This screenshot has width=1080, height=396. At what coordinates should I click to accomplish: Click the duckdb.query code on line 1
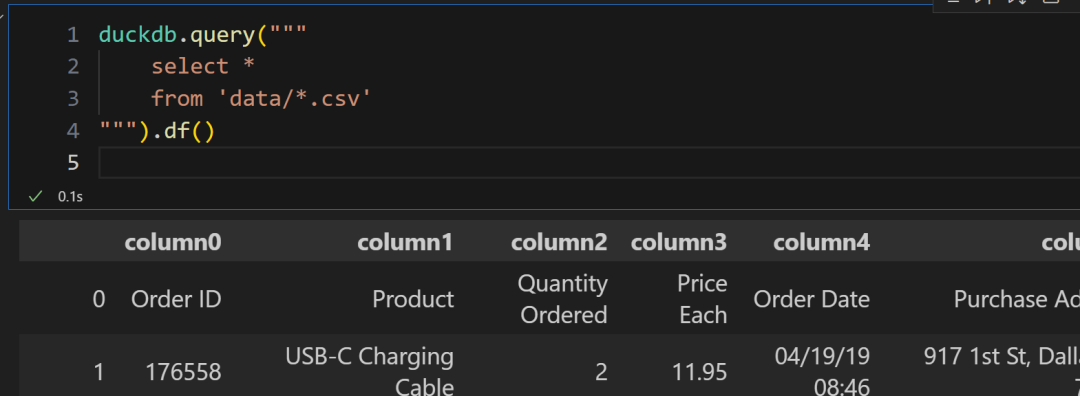(x=202, y=34)
